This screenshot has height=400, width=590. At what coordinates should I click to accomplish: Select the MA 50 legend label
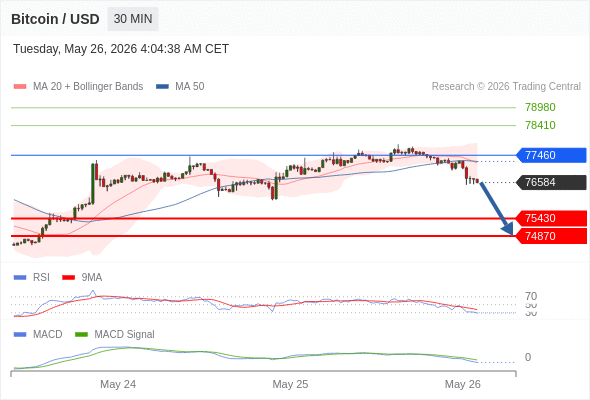190,87
